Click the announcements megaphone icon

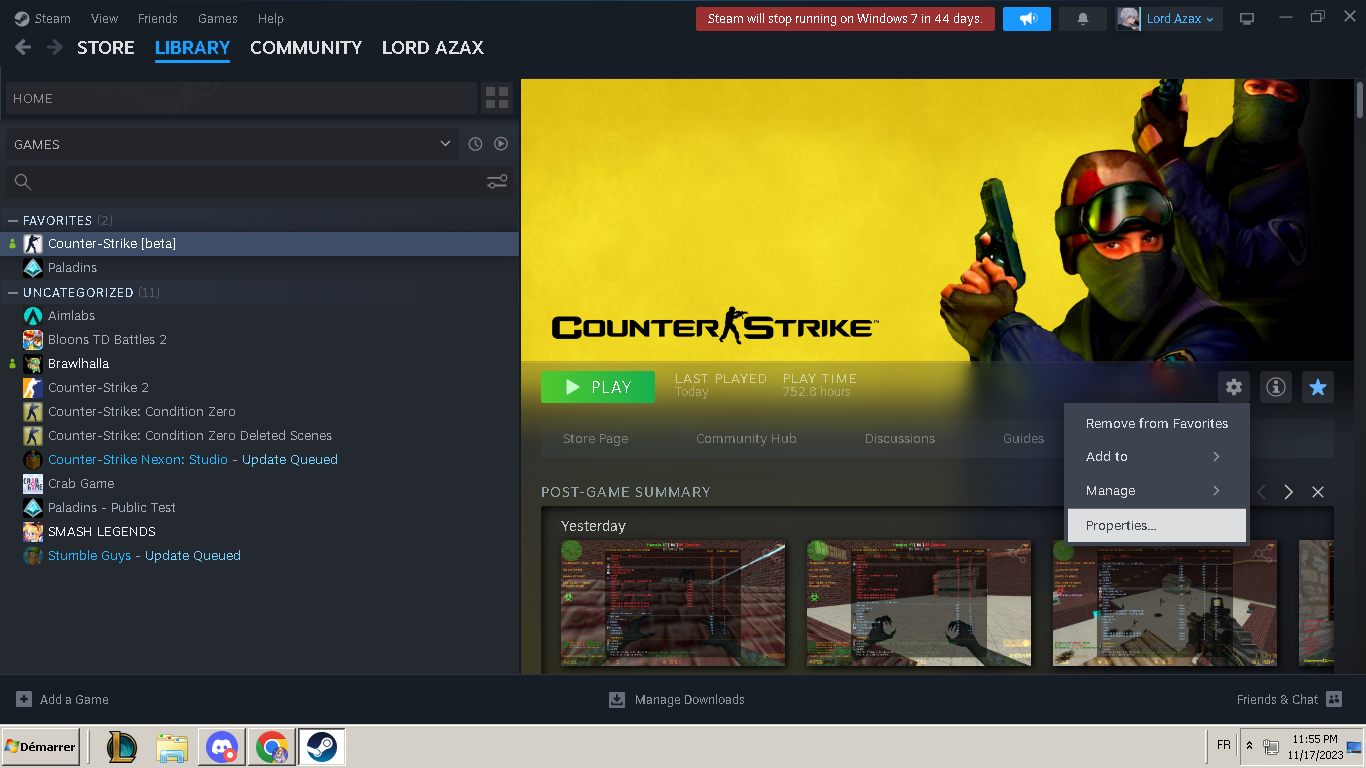1027,19
